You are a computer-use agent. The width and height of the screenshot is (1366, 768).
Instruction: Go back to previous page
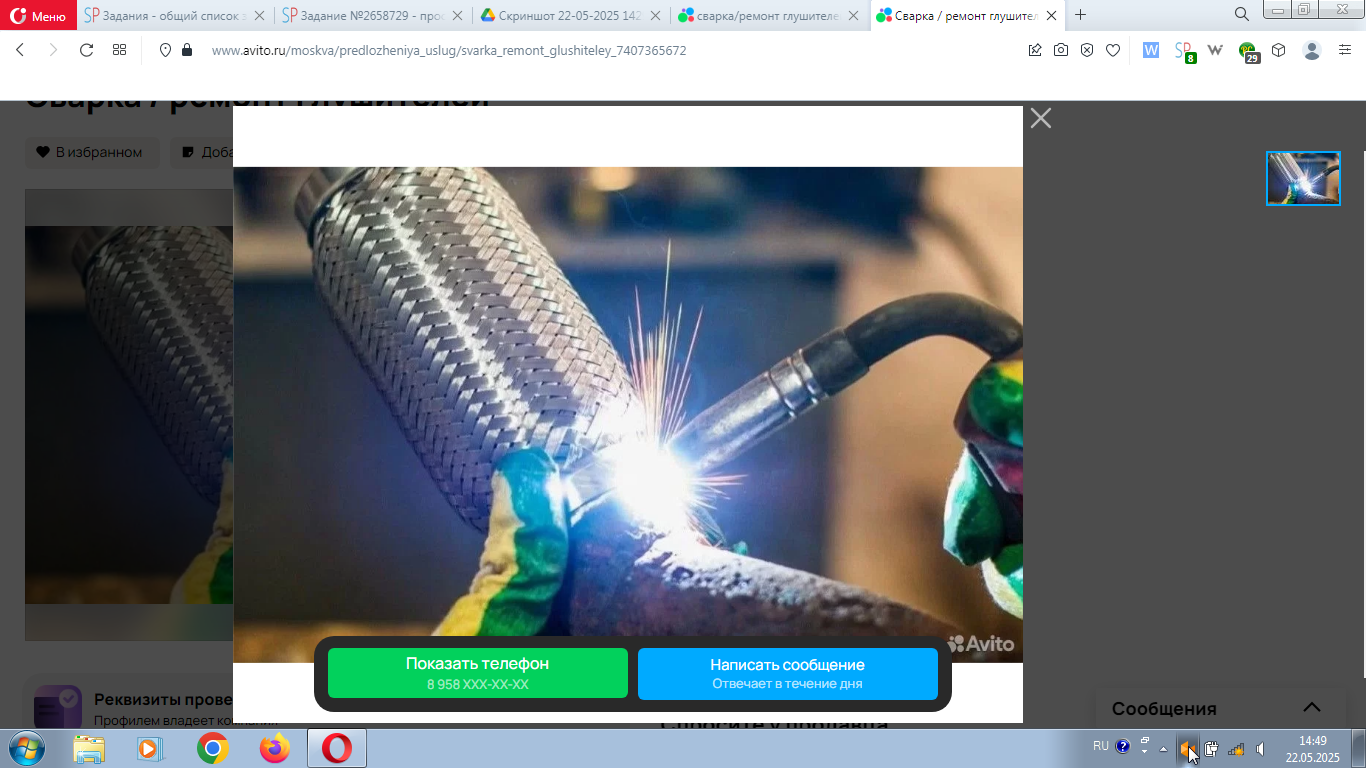click(x=21, y=50)
